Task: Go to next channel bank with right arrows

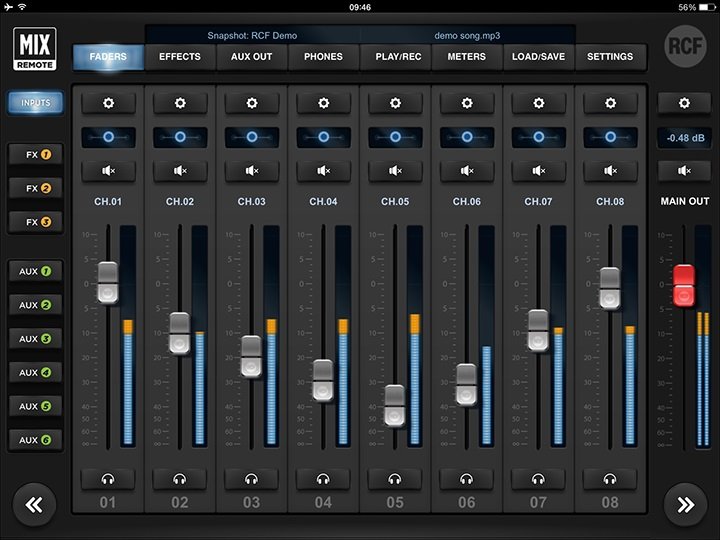Action: pyautogui.click(x=685, y=505)
